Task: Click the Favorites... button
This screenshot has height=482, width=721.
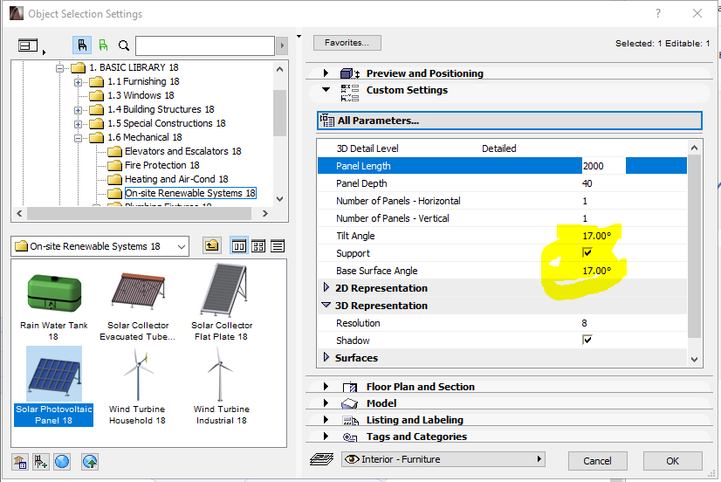Action: tap(347, 43)
